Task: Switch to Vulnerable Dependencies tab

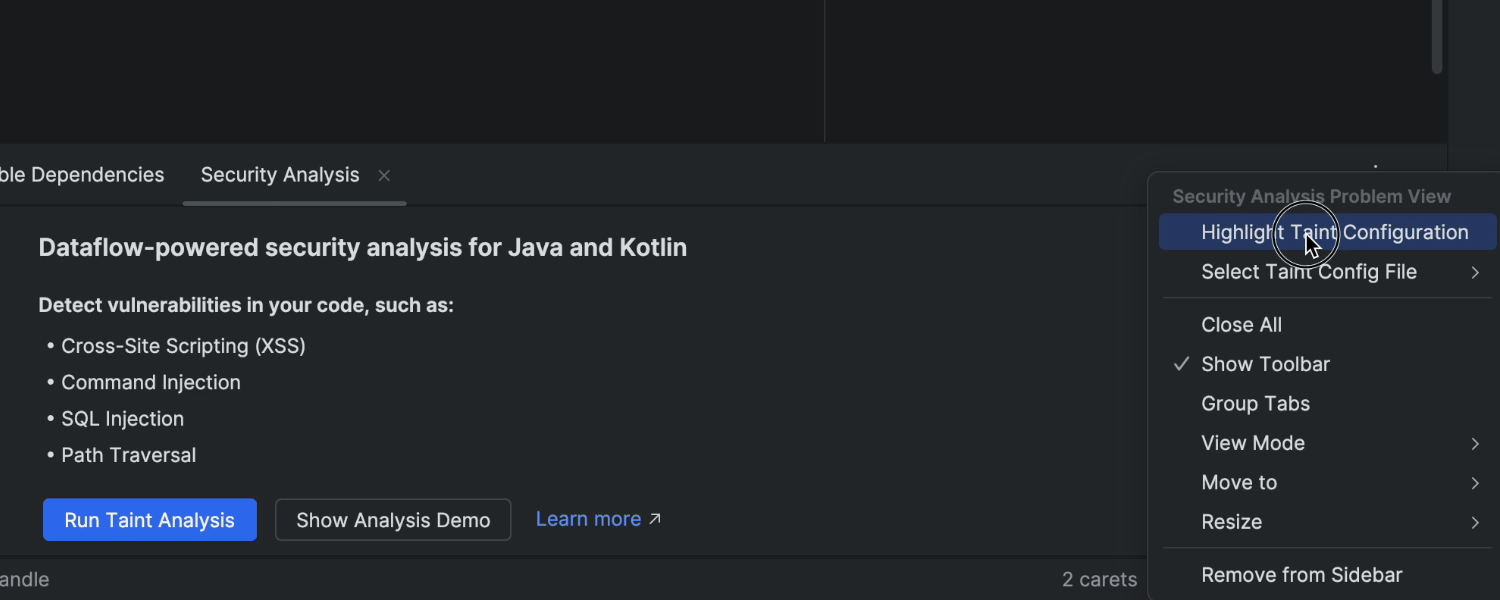Action: pos(82,175)
